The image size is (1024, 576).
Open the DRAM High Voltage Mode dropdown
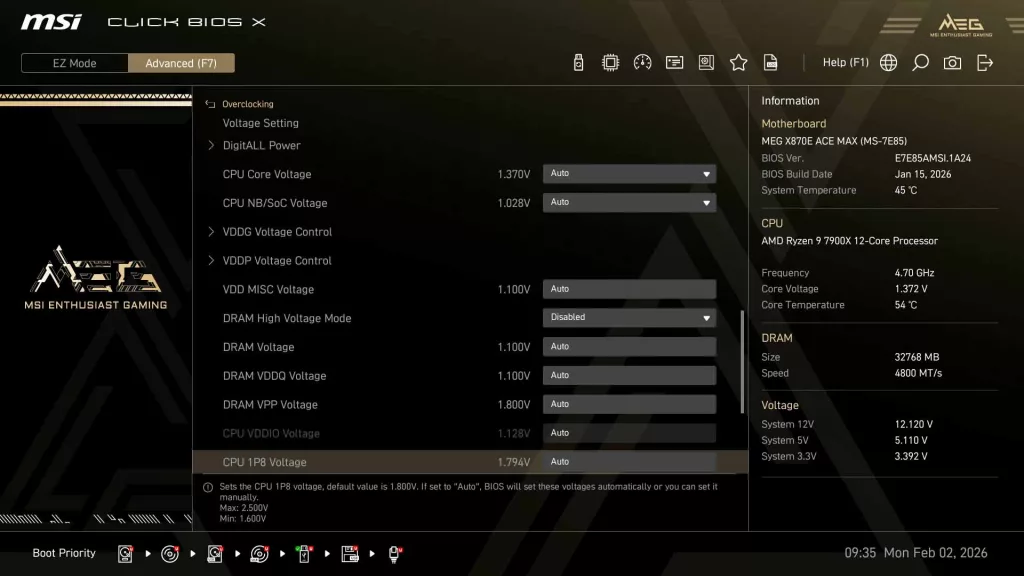pyautogui.click(x=628, y=317)
